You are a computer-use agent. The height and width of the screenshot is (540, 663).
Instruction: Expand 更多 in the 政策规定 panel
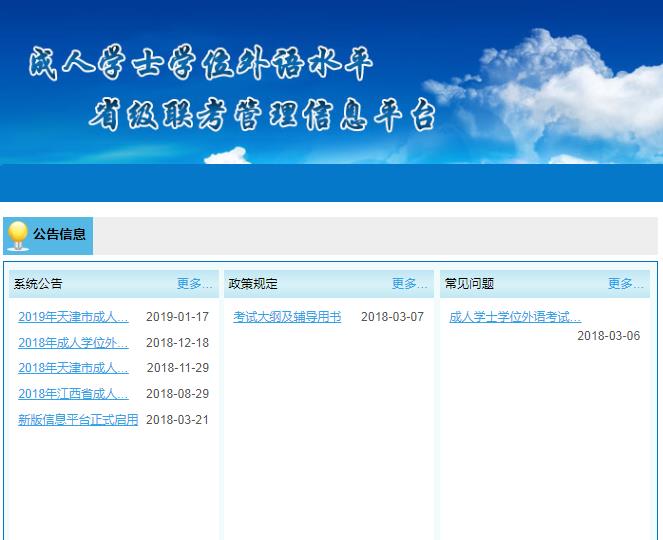coord(409,284)
